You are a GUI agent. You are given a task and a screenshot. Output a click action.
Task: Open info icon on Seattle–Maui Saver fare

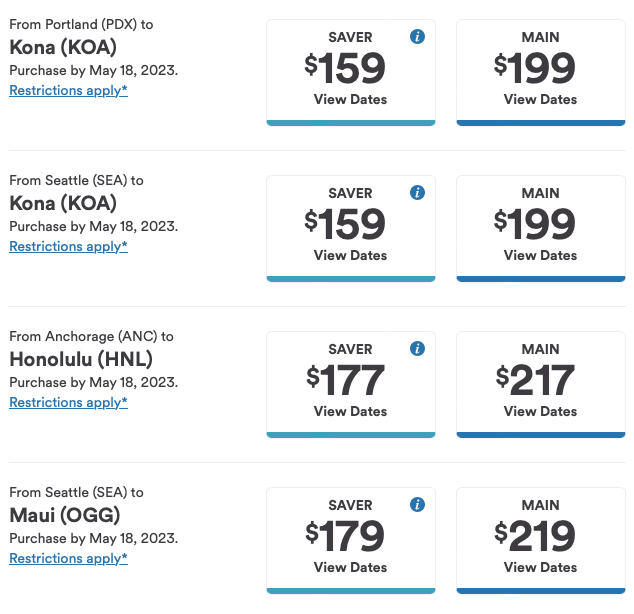[418, 505]
